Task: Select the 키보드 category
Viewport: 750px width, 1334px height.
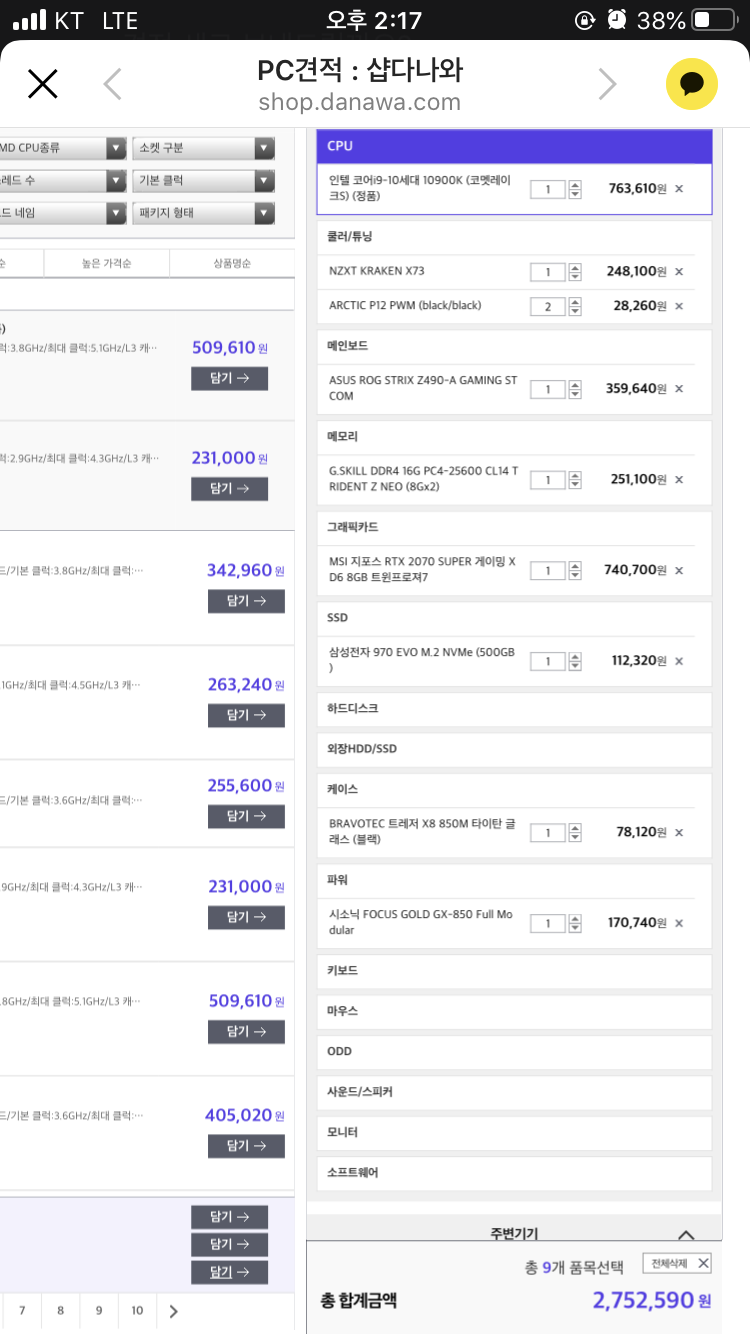Action: point(514,971)
